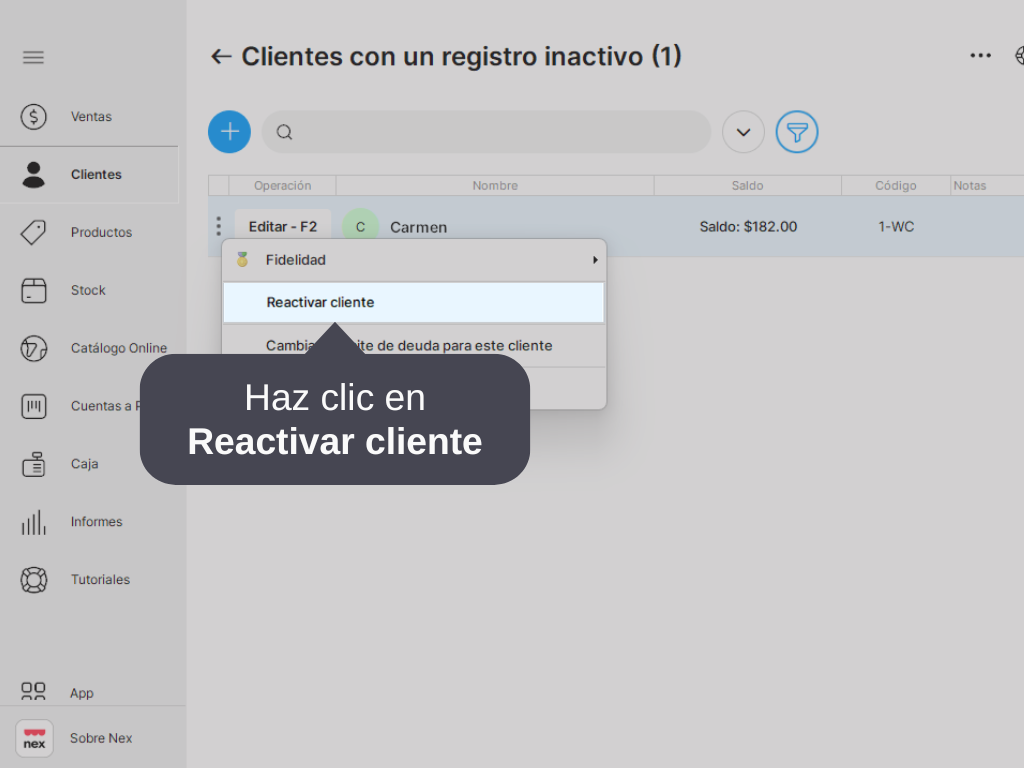The width and height of the screenshot is (1024, 768).
Task: Open Caja in the sidebar
Action: click(85, 464)
